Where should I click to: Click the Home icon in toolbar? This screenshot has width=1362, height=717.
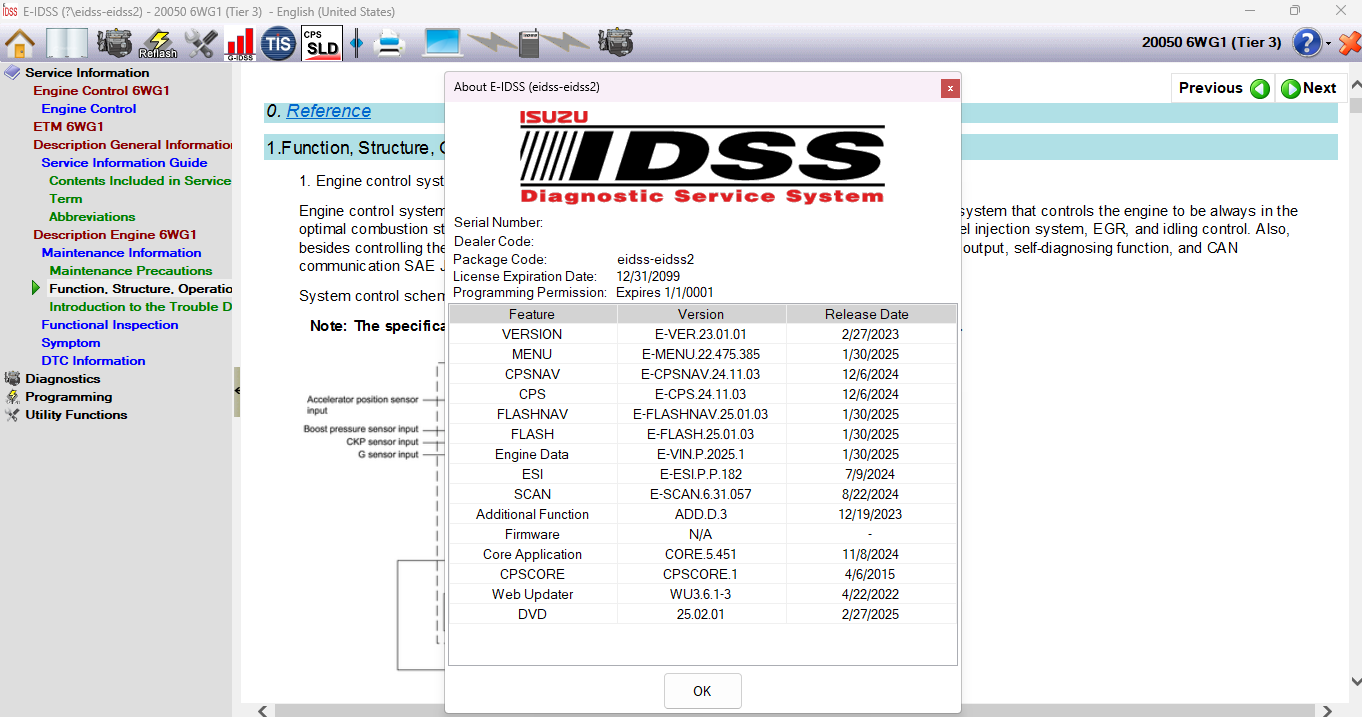(20, 43)
